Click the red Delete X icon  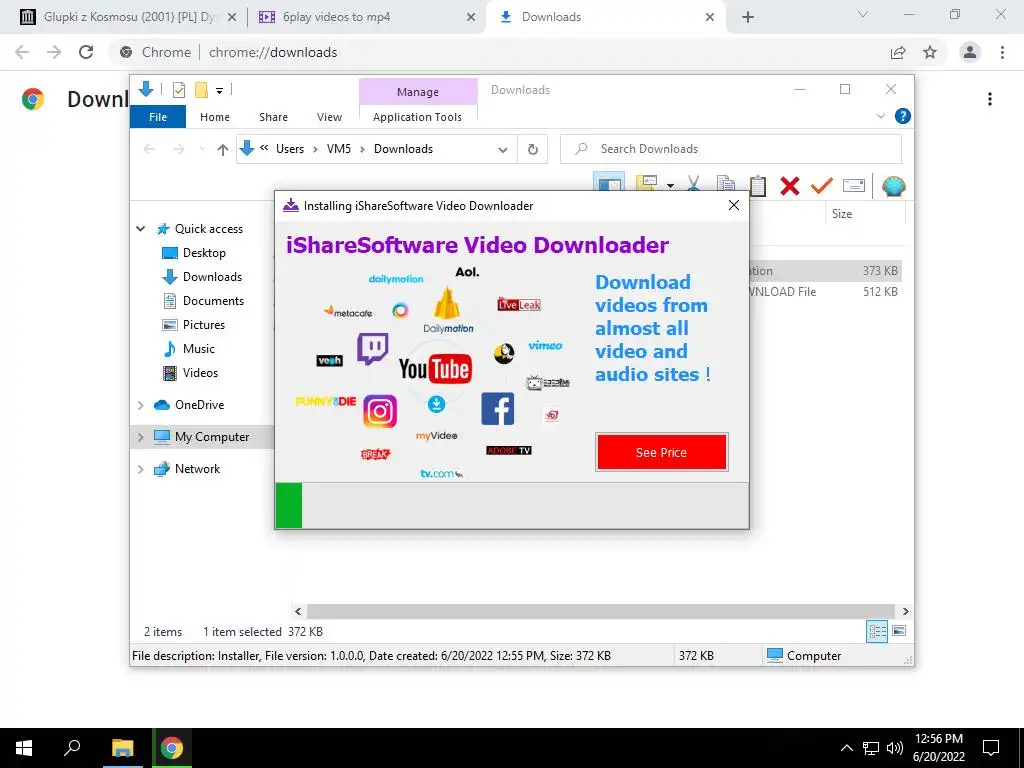click(x=790, y=186)
